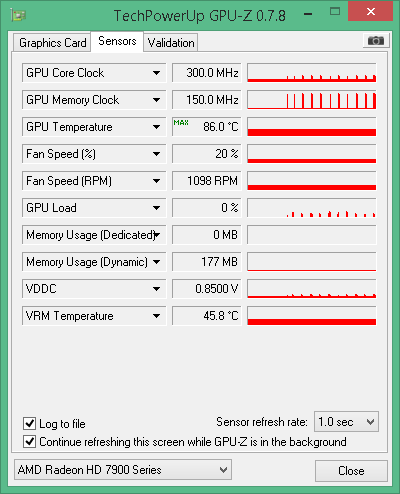Click the camera screenshot icon
The height and width of the screenshot is (494, 400).
(x=376, y=41)
